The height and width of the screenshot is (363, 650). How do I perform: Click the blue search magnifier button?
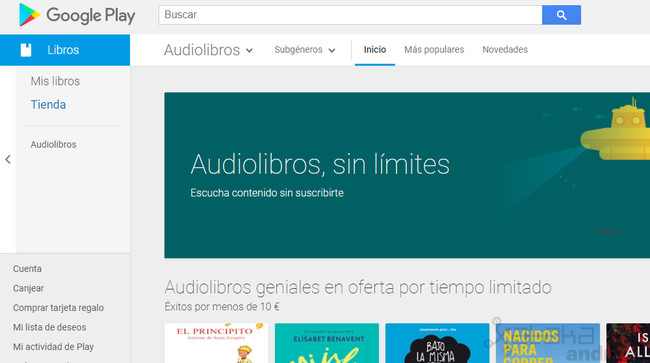561,15
